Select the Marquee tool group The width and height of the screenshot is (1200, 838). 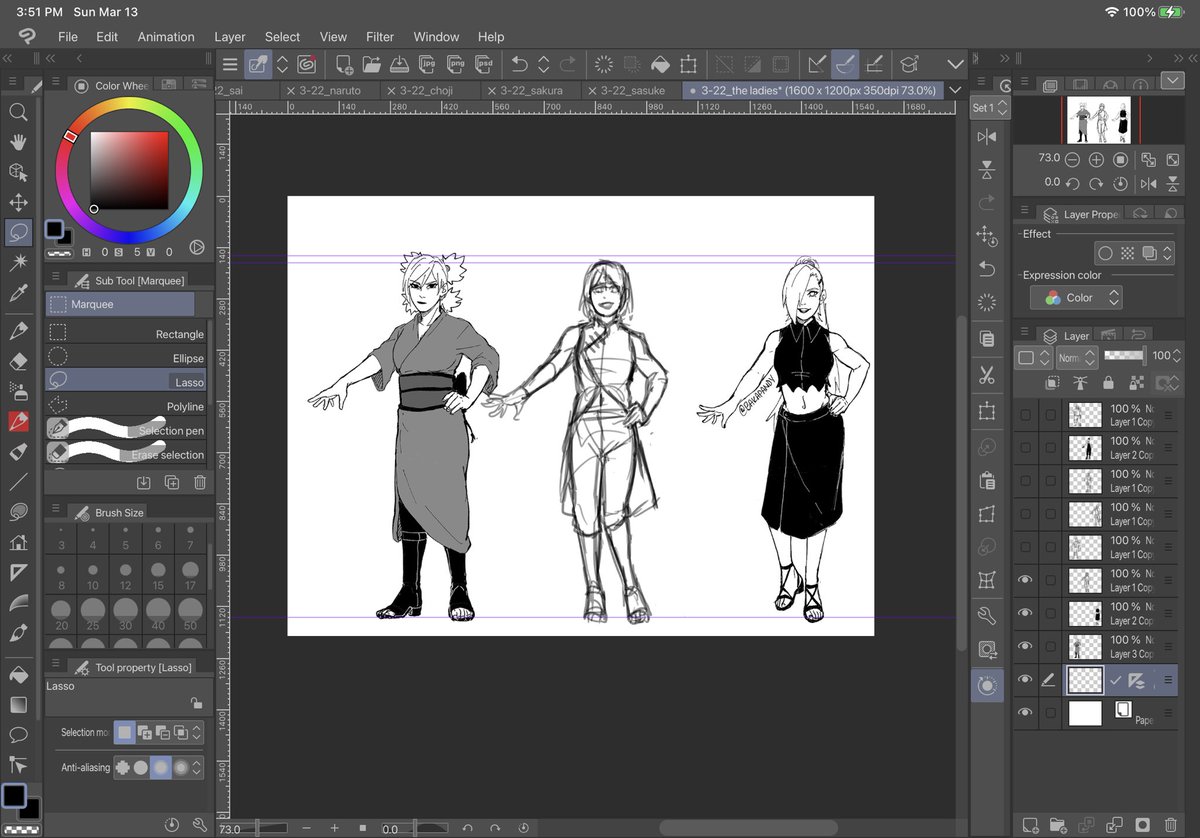coord(120,304)
